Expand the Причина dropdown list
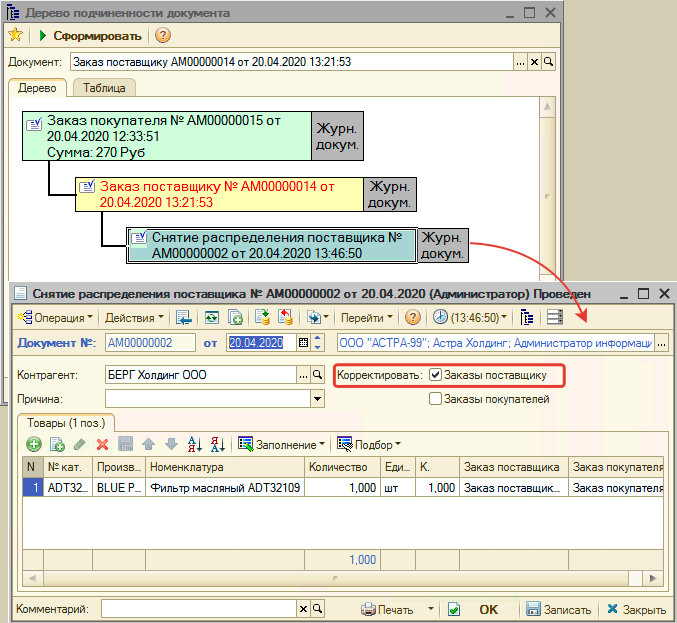This screenshot has height=623, width=677. [x=317, y=398]
